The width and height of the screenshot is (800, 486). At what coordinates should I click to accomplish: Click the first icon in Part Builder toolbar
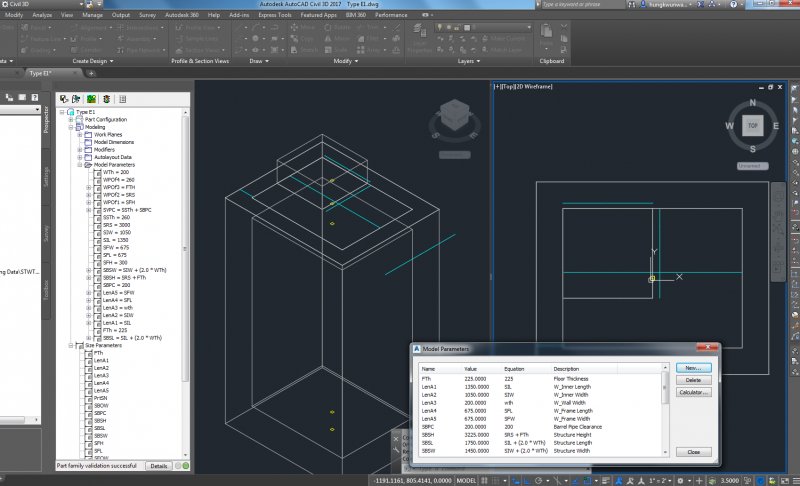click(x=64, y=99)
